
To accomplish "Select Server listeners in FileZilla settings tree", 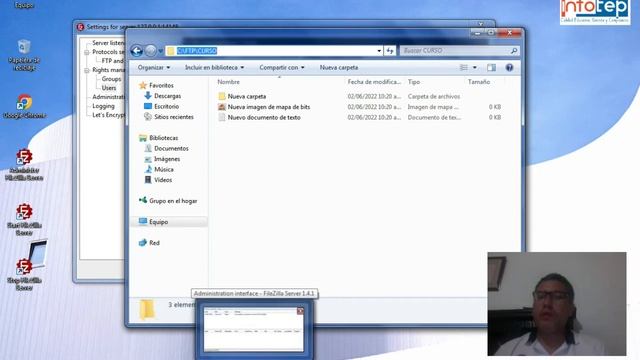I will coord(108,43).
